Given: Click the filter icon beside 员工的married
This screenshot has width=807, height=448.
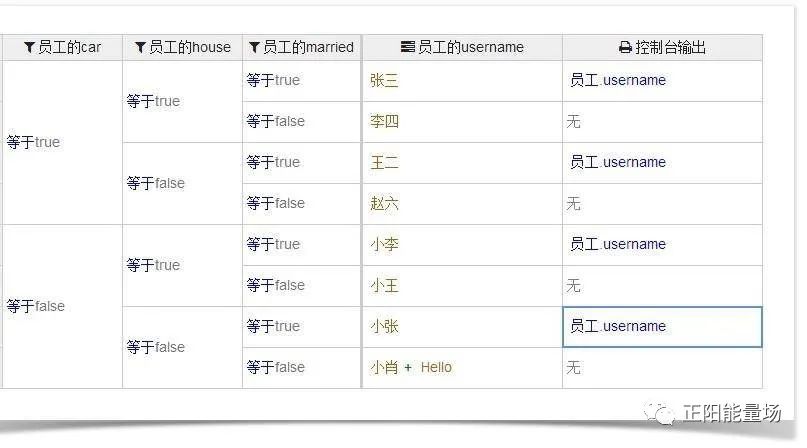Looking at the screenshot, I should [x=254, y=47].
